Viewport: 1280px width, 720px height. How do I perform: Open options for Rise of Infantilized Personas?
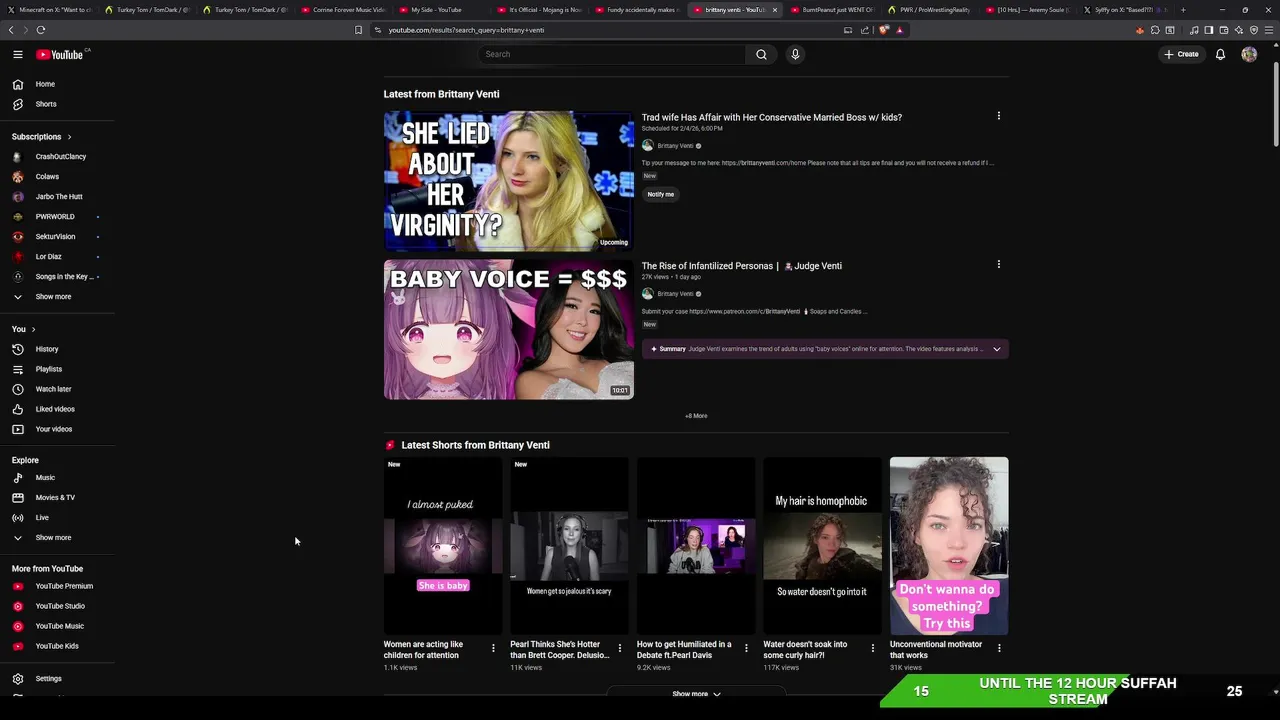[998, 265]
